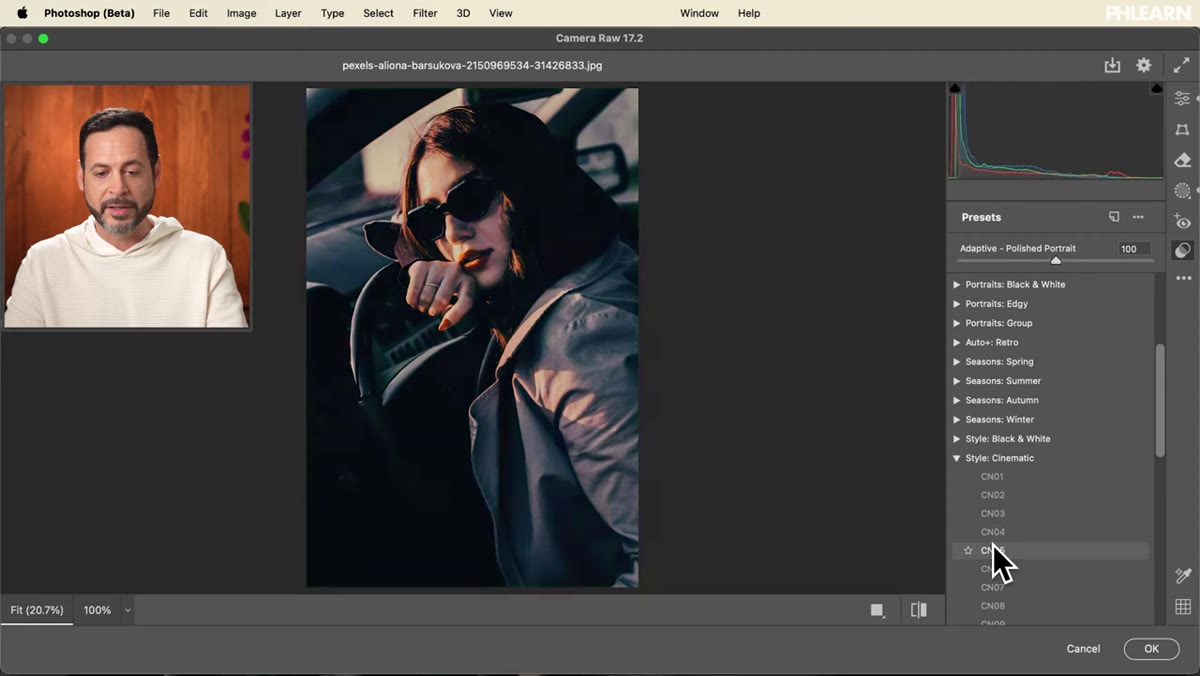Open the Type menu
Screen dimensions: 1200x676
point(332,13)
